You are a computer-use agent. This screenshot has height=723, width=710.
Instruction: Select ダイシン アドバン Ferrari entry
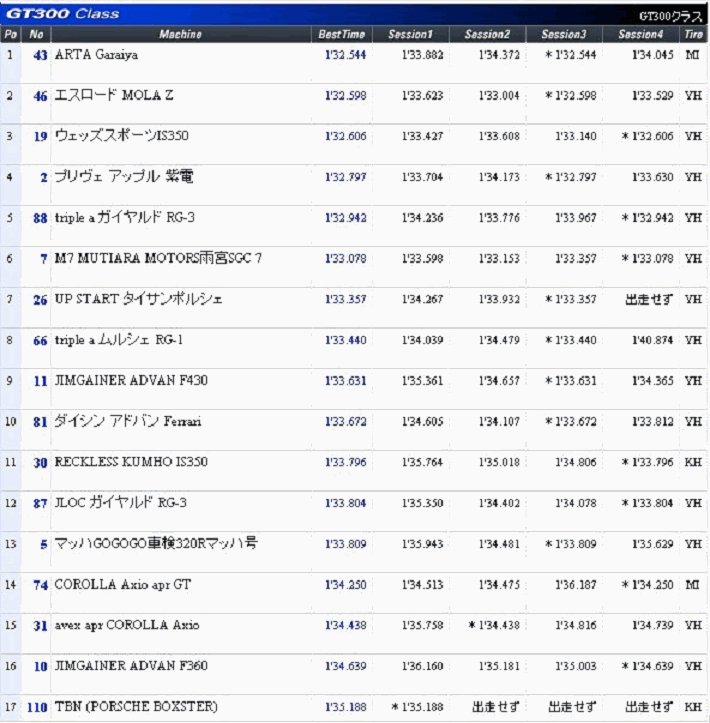[x=128, y=421]
